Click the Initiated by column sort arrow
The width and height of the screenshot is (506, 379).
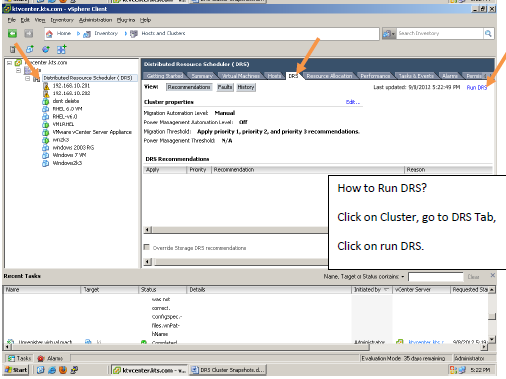(386, 289)
